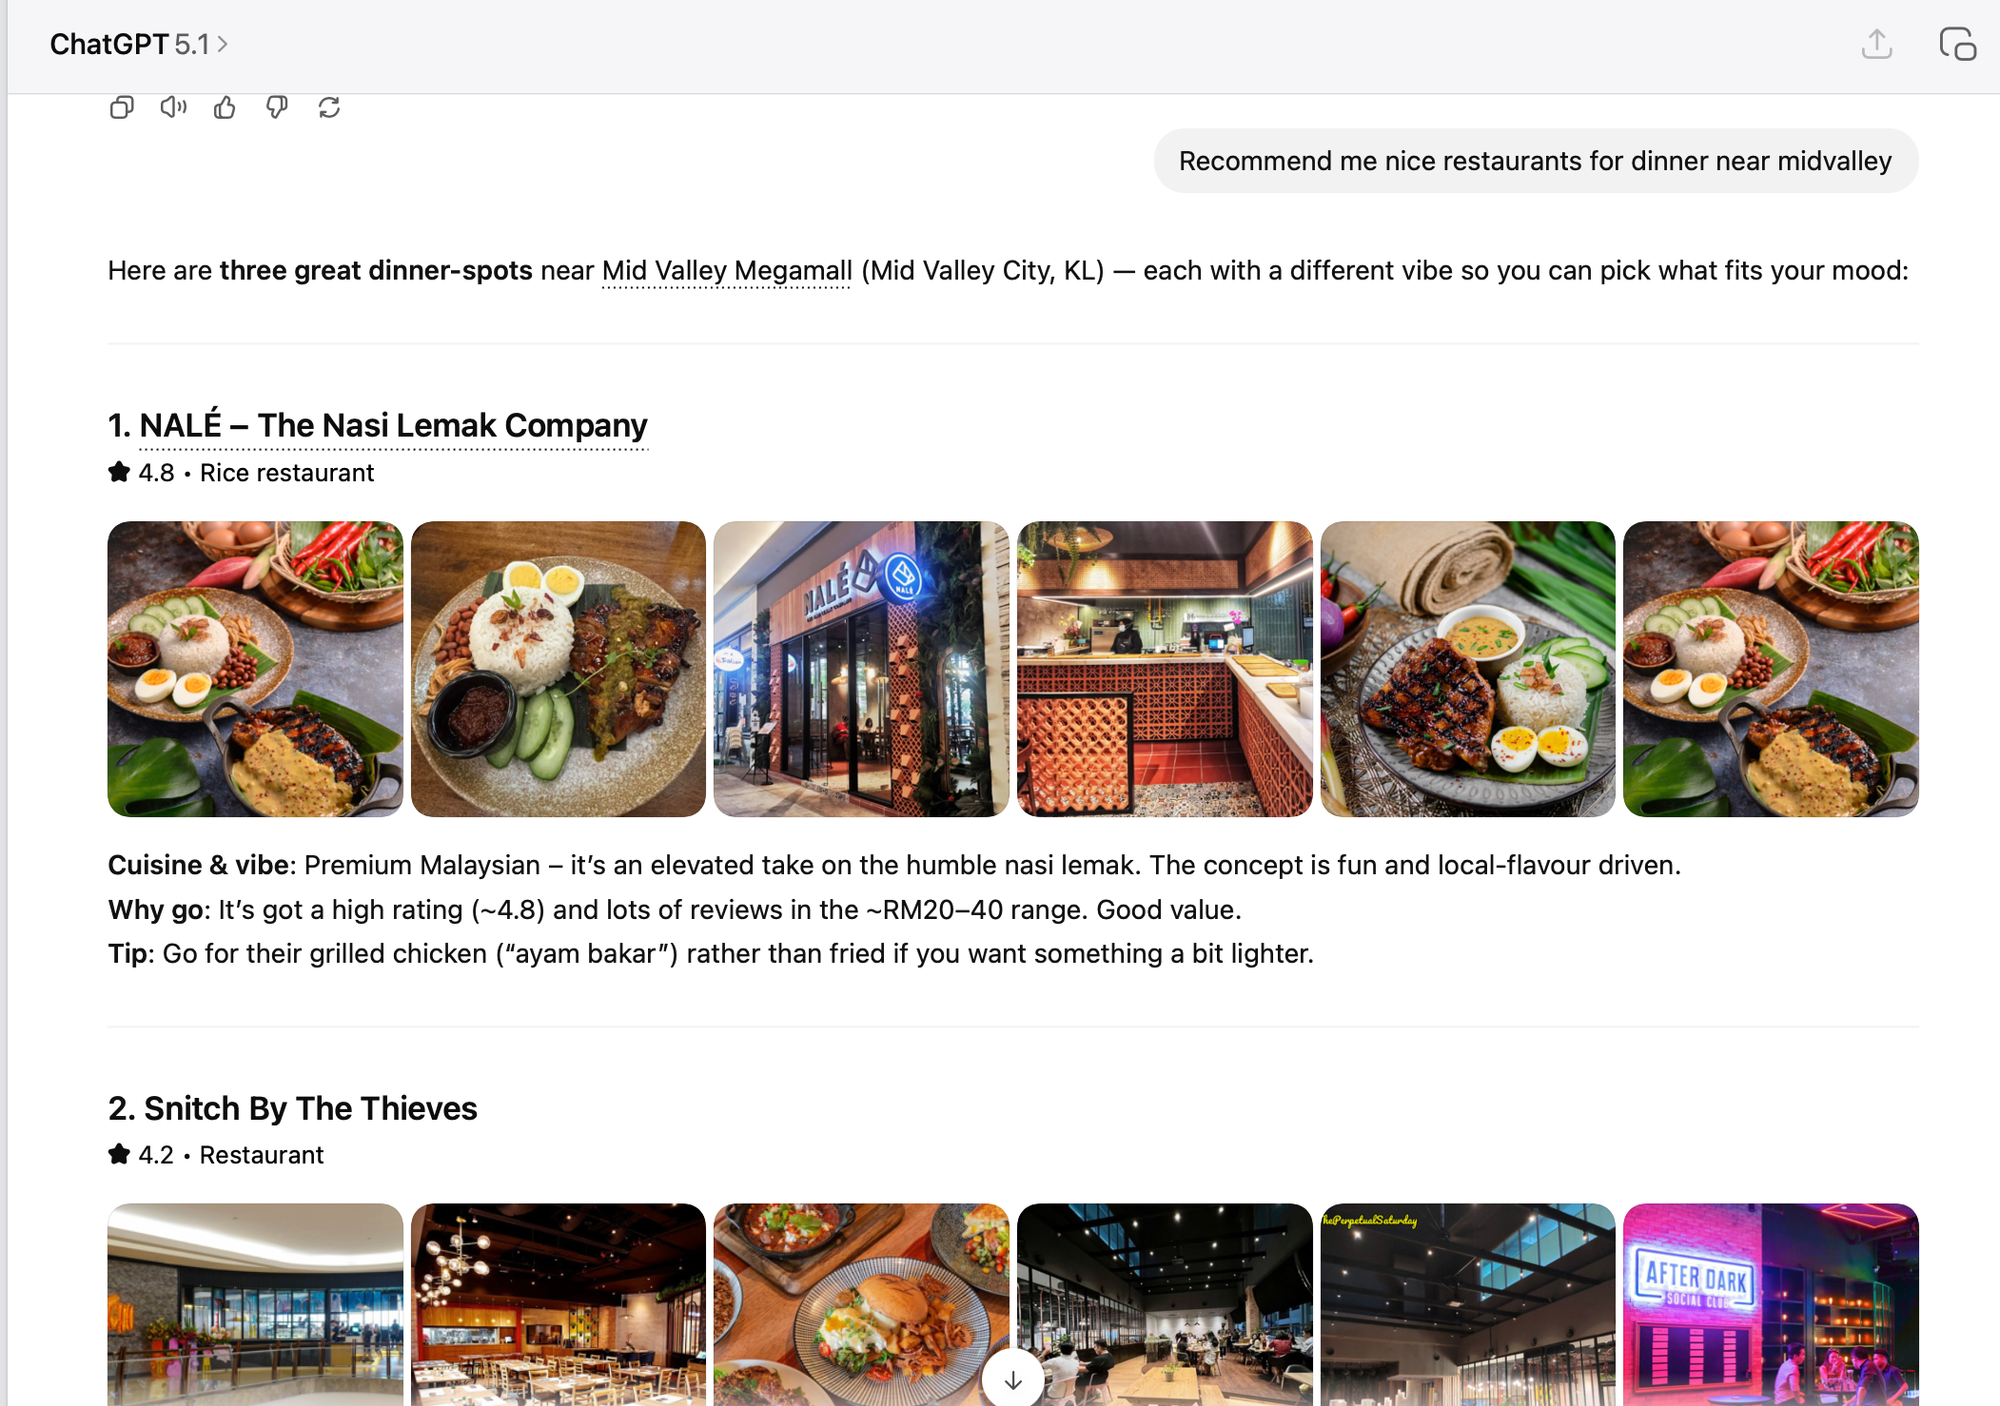Open the new window icon at top right

(1956, 44)
